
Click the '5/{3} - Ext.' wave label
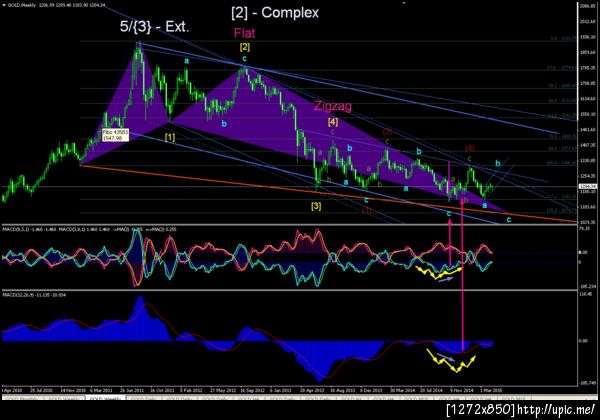tap(155, 26)
